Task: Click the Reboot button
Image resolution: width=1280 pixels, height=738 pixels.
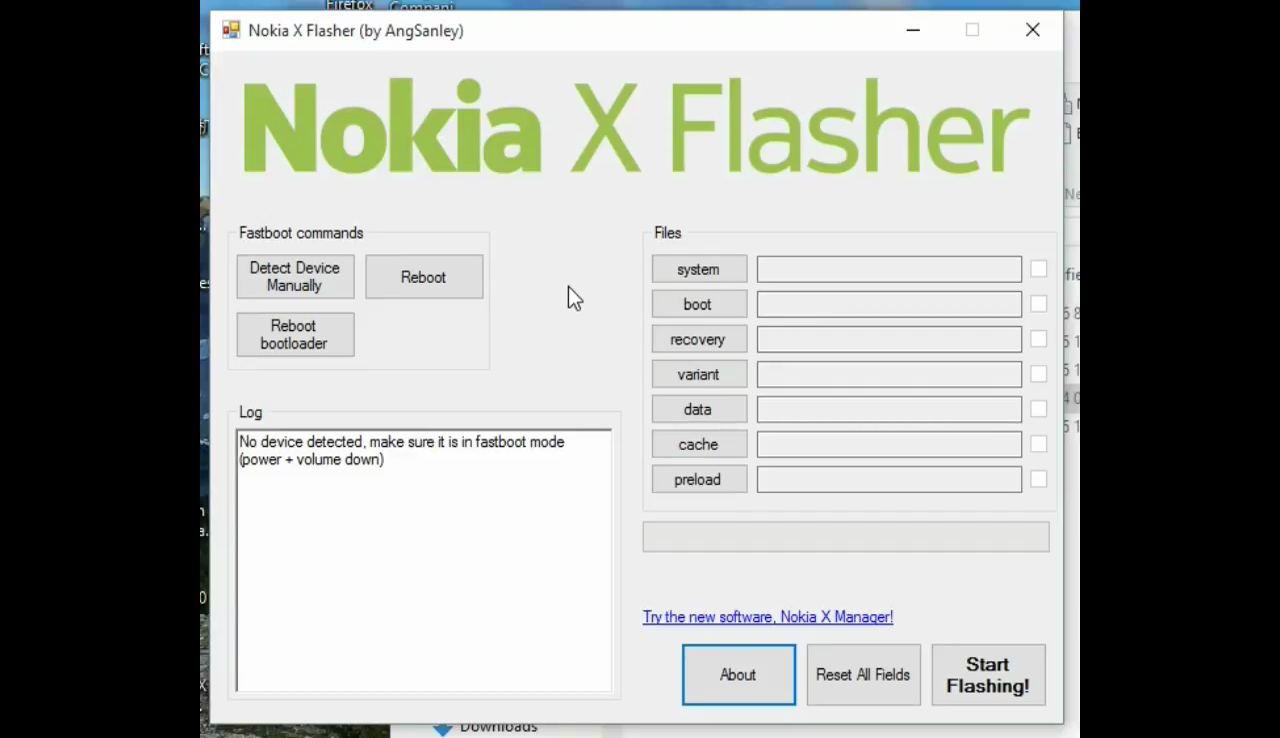Action: [x=424, y=277]
